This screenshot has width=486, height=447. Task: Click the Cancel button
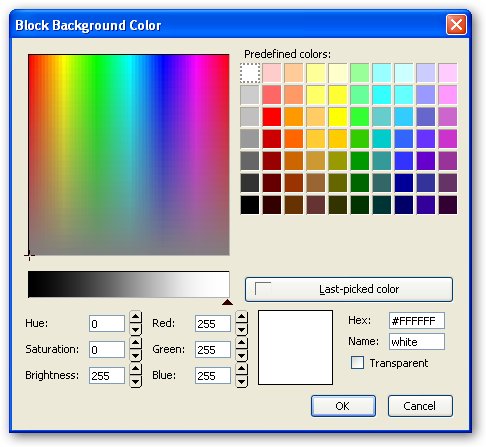[420, 406]
